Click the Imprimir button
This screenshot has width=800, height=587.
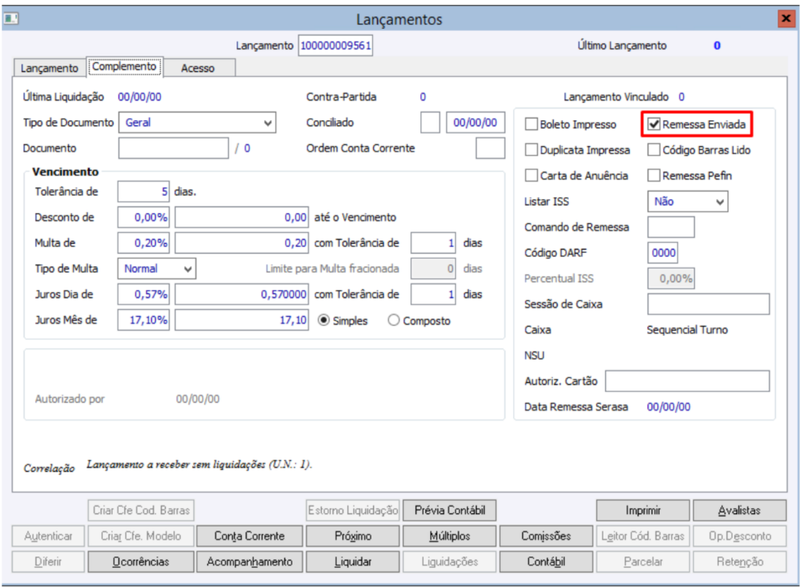click(643, 510)
